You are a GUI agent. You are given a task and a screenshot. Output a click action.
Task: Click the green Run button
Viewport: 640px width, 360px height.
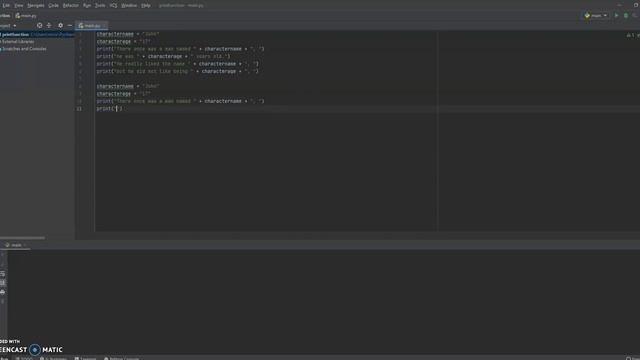tap(616, 16)
